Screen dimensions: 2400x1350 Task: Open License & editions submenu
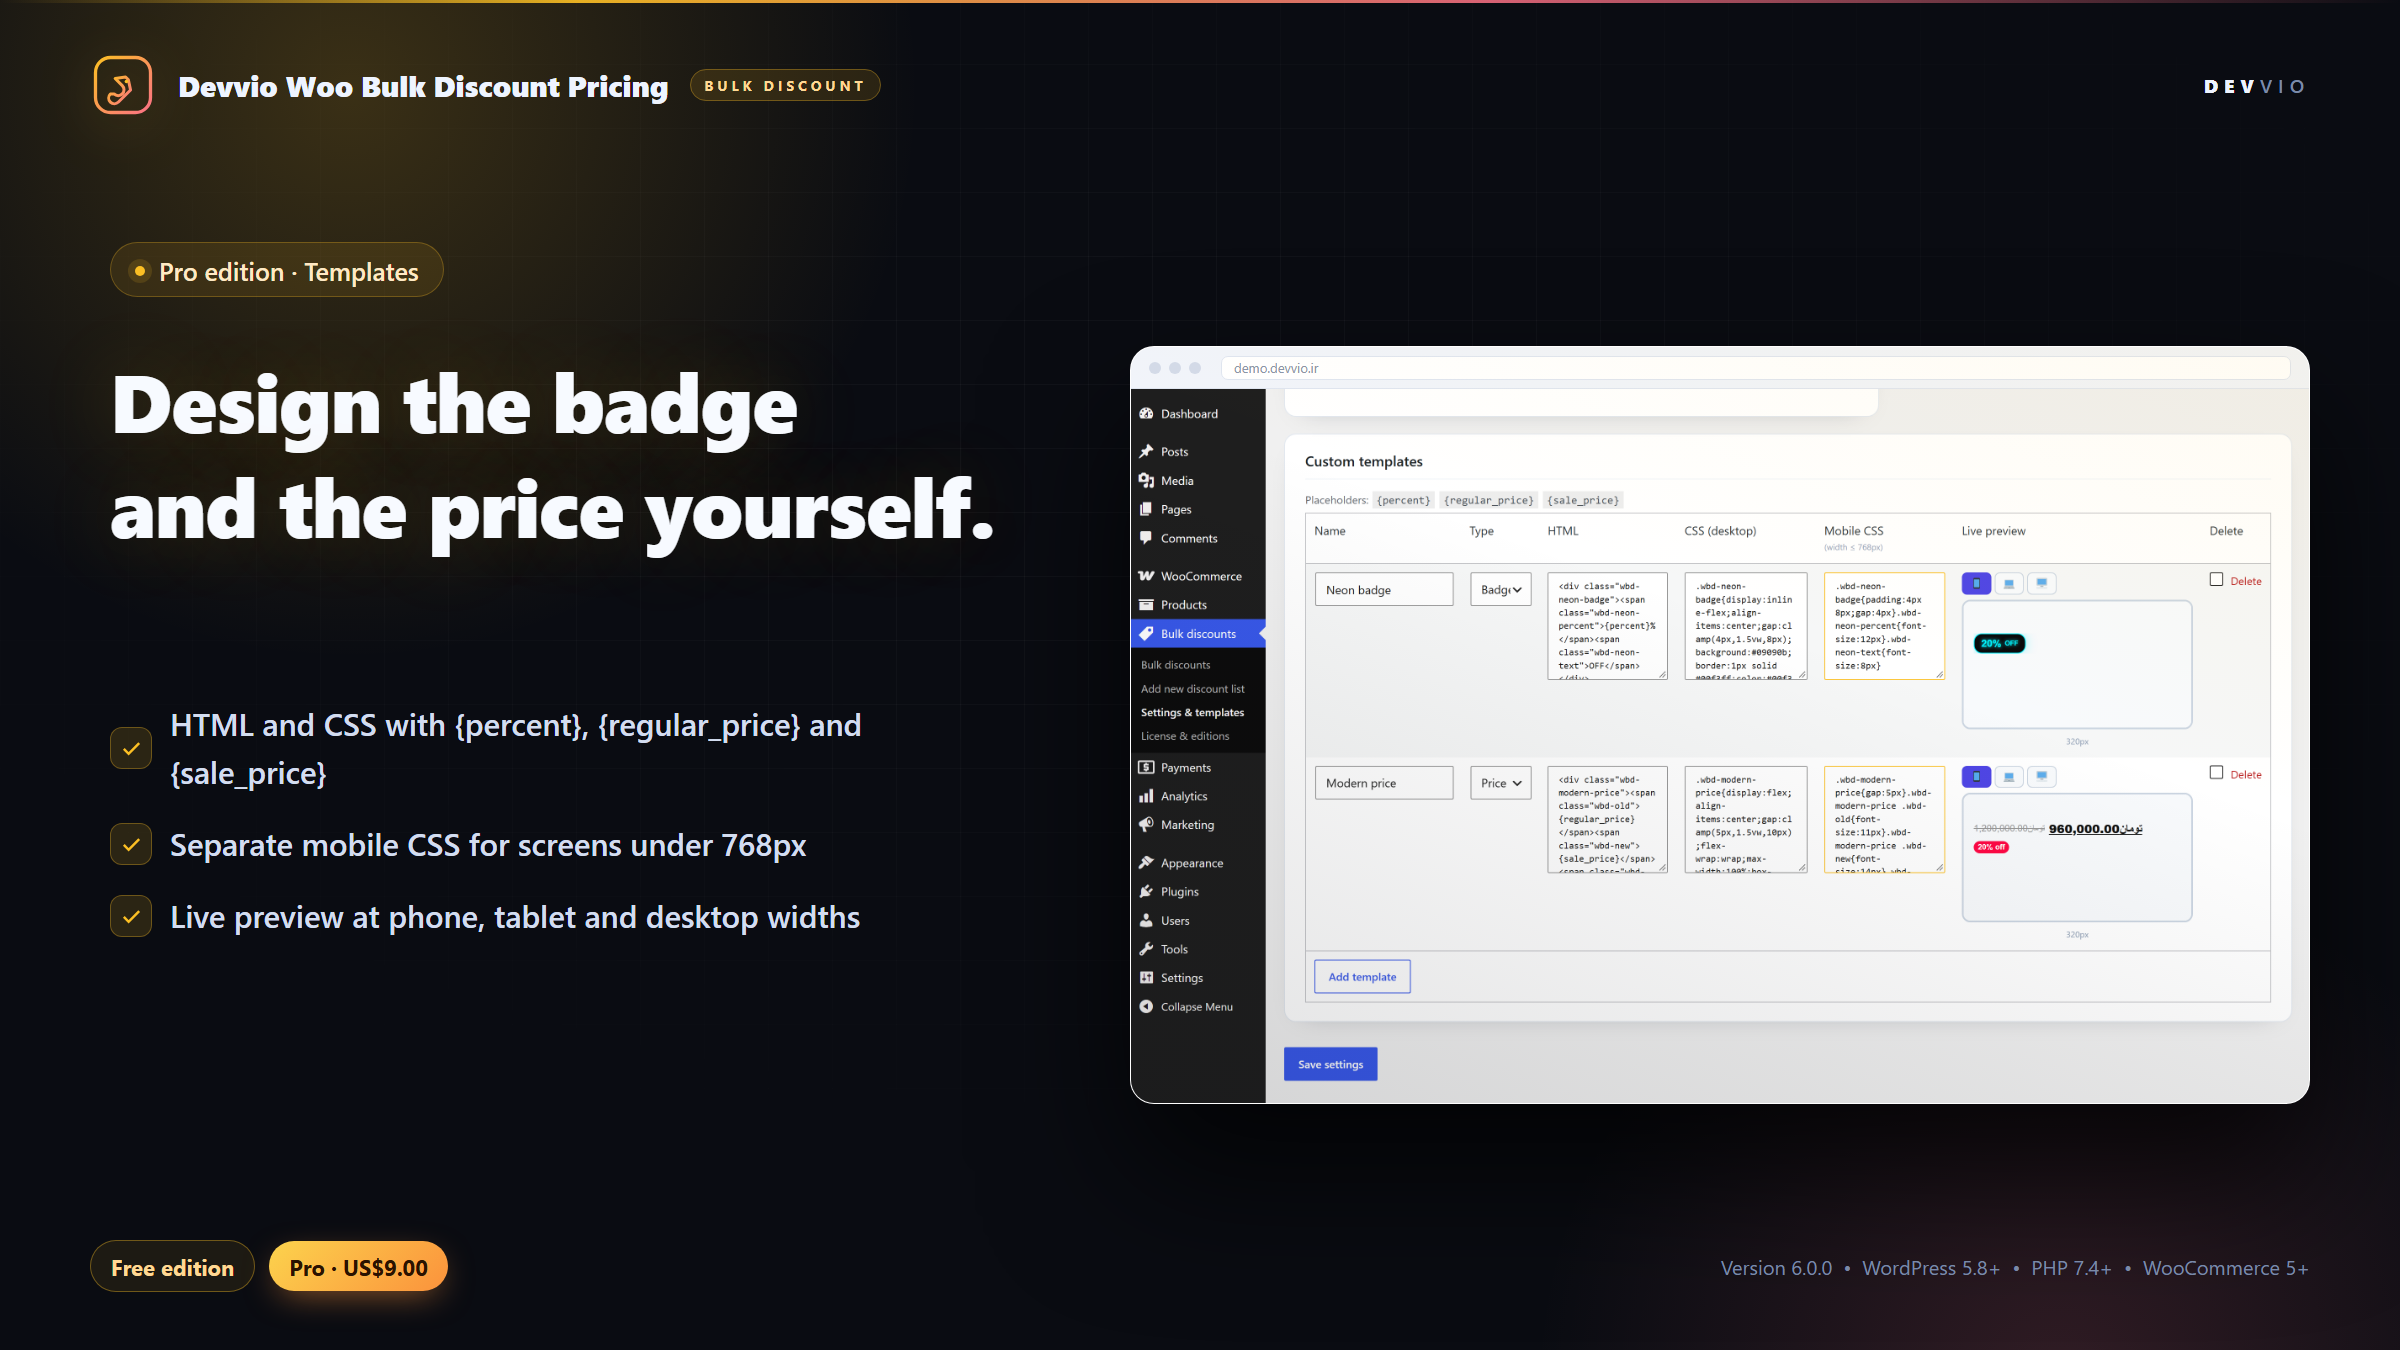1185,736
